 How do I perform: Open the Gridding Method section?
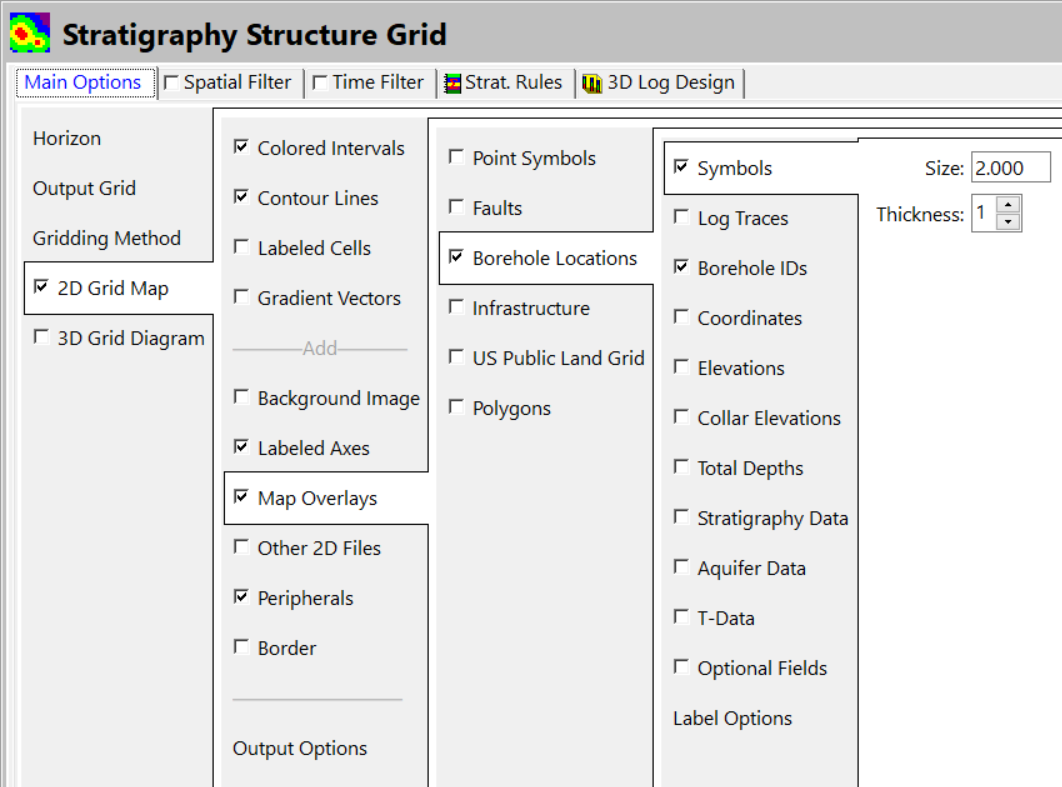(x=107, y=239)
